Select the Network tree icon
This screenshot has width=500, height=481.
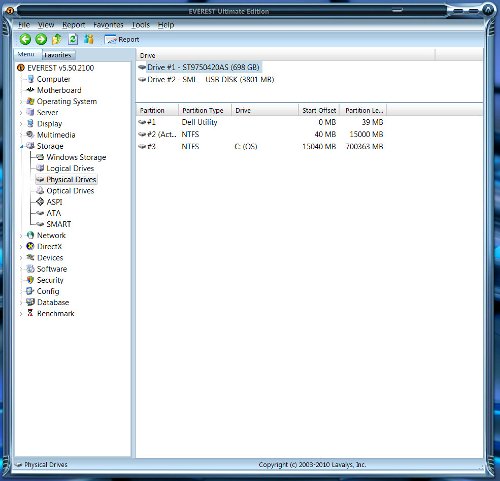point(30,235)
